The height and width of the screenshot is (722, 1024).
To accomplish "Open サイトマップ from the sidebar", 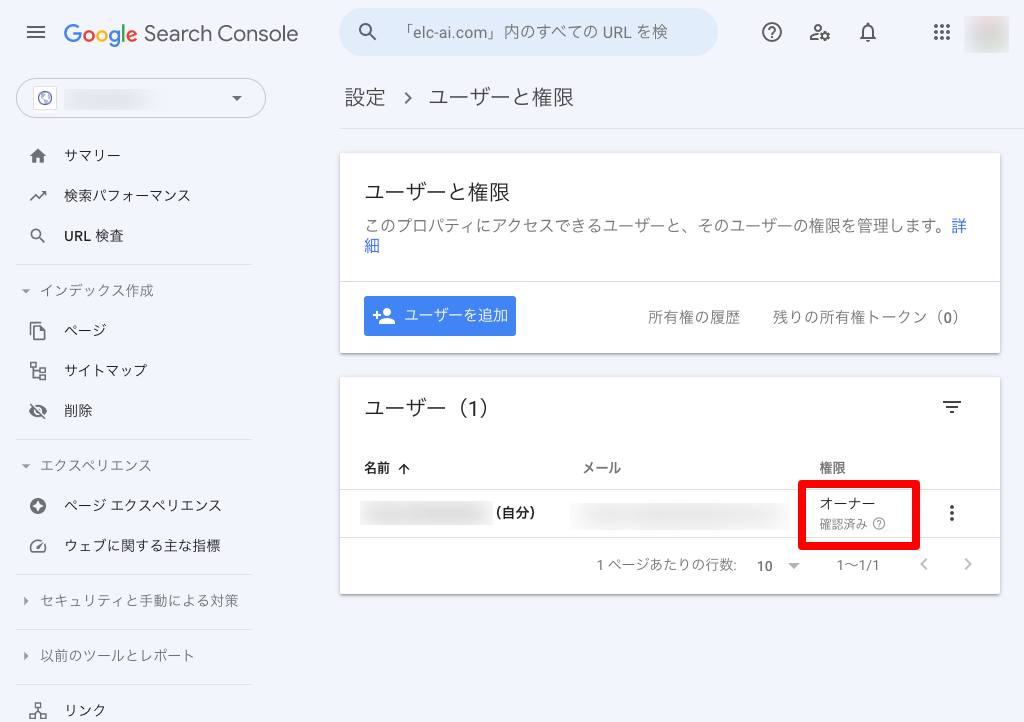I will tap(105, 370).
